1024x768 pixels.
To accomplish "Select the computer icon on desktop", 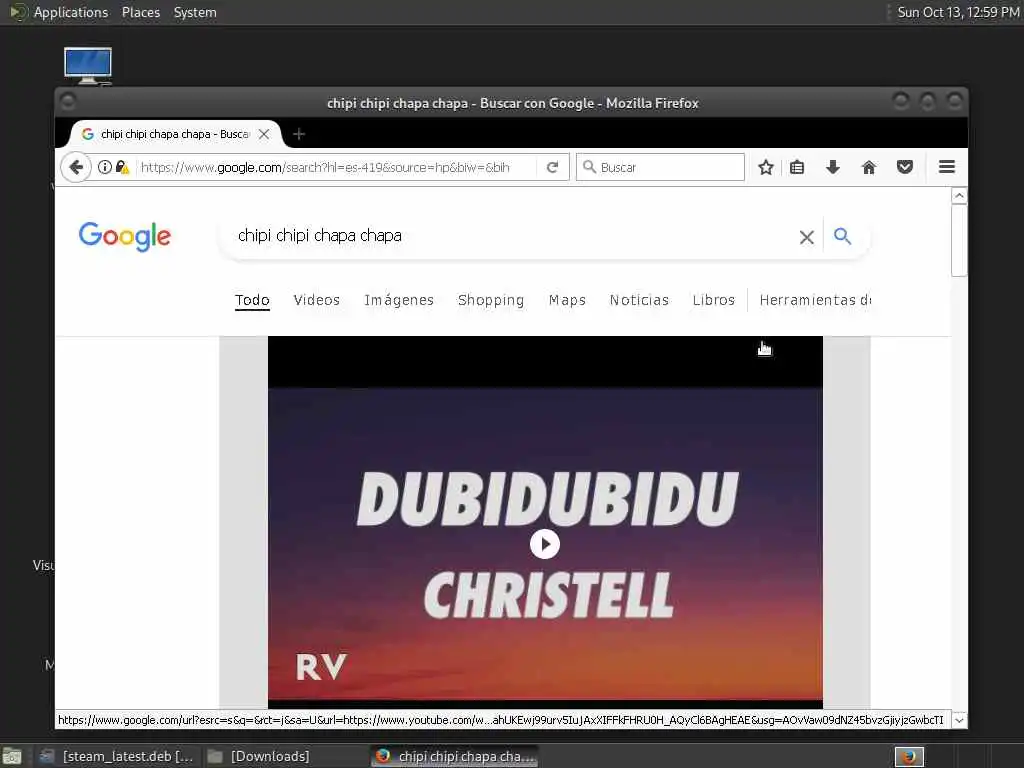I will point(88,65).
